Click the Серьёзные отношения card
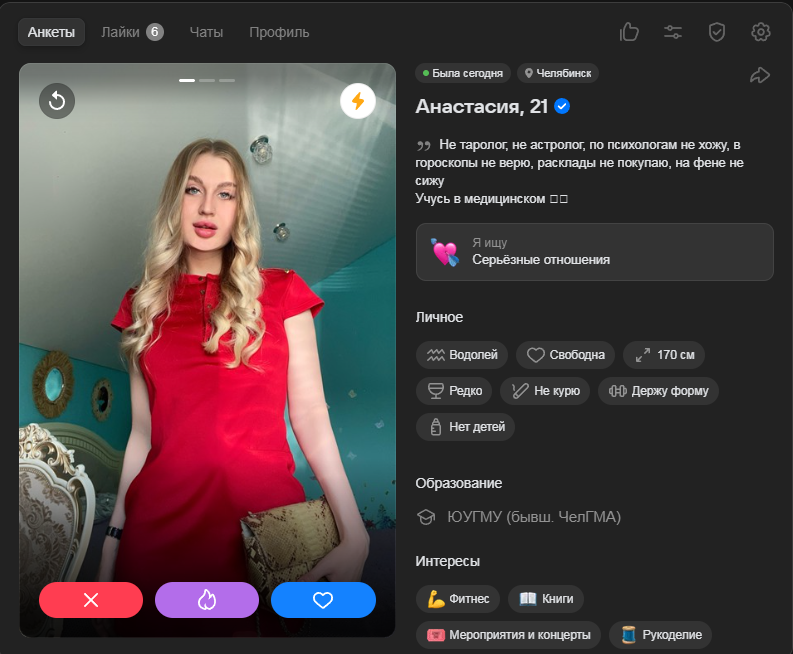 [594, 252]
